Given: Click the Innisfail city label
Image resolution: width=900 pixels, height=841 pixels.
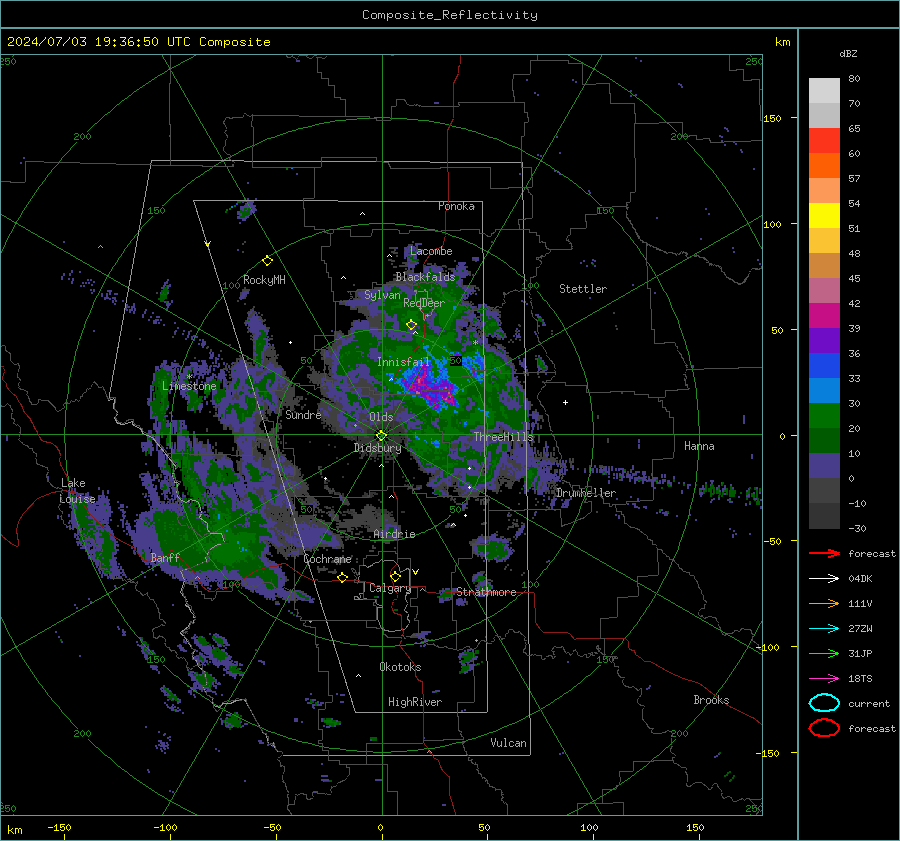Looking at the screenshot, I should click(403, 362).
